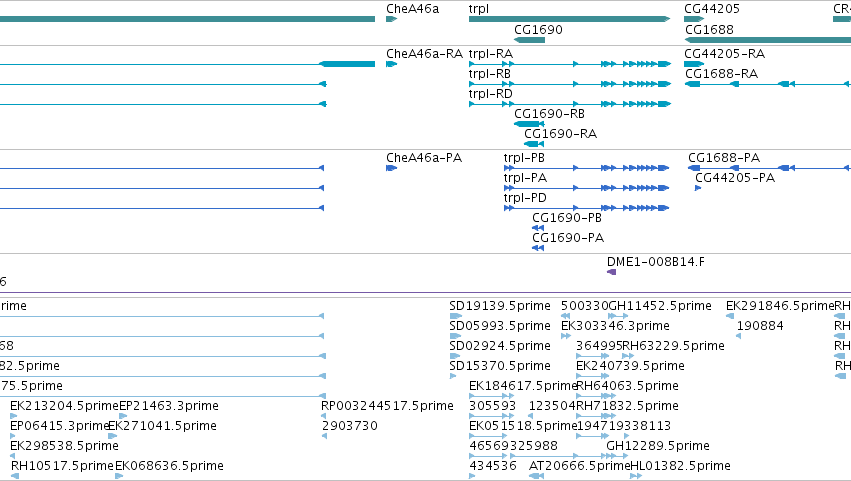Select the 2903730 EST label

(x=350, y=426)
